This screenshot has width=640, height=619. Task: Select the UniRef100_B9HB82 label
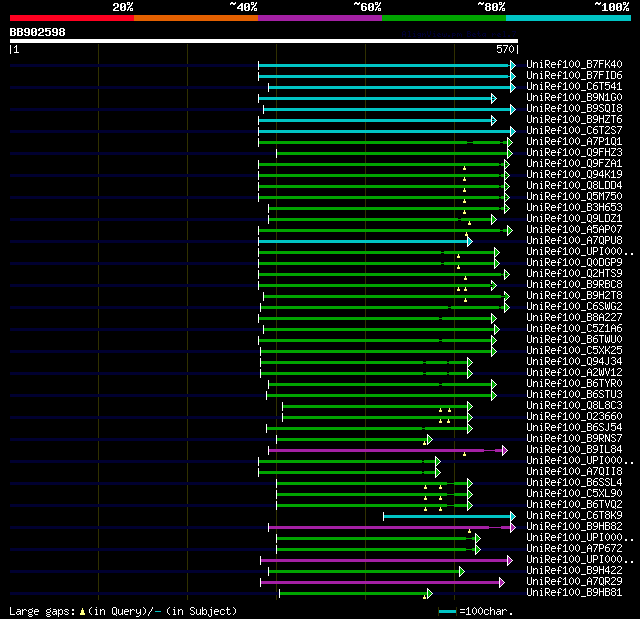(574, 527)
